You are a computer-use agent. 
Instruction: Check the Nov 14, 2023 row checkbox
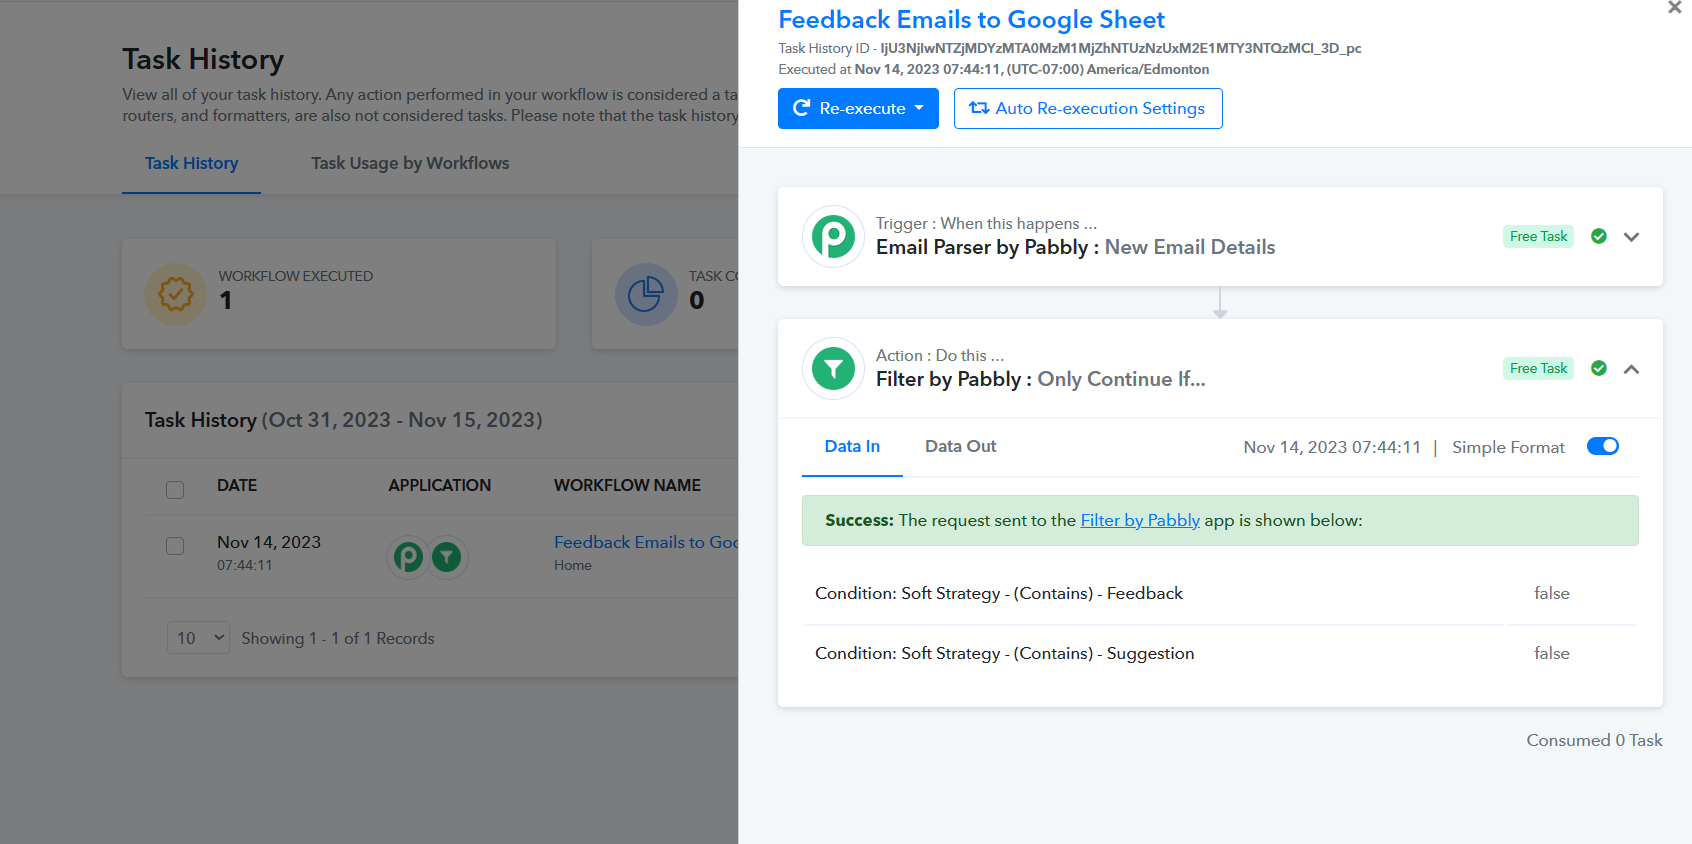point(175,546)
